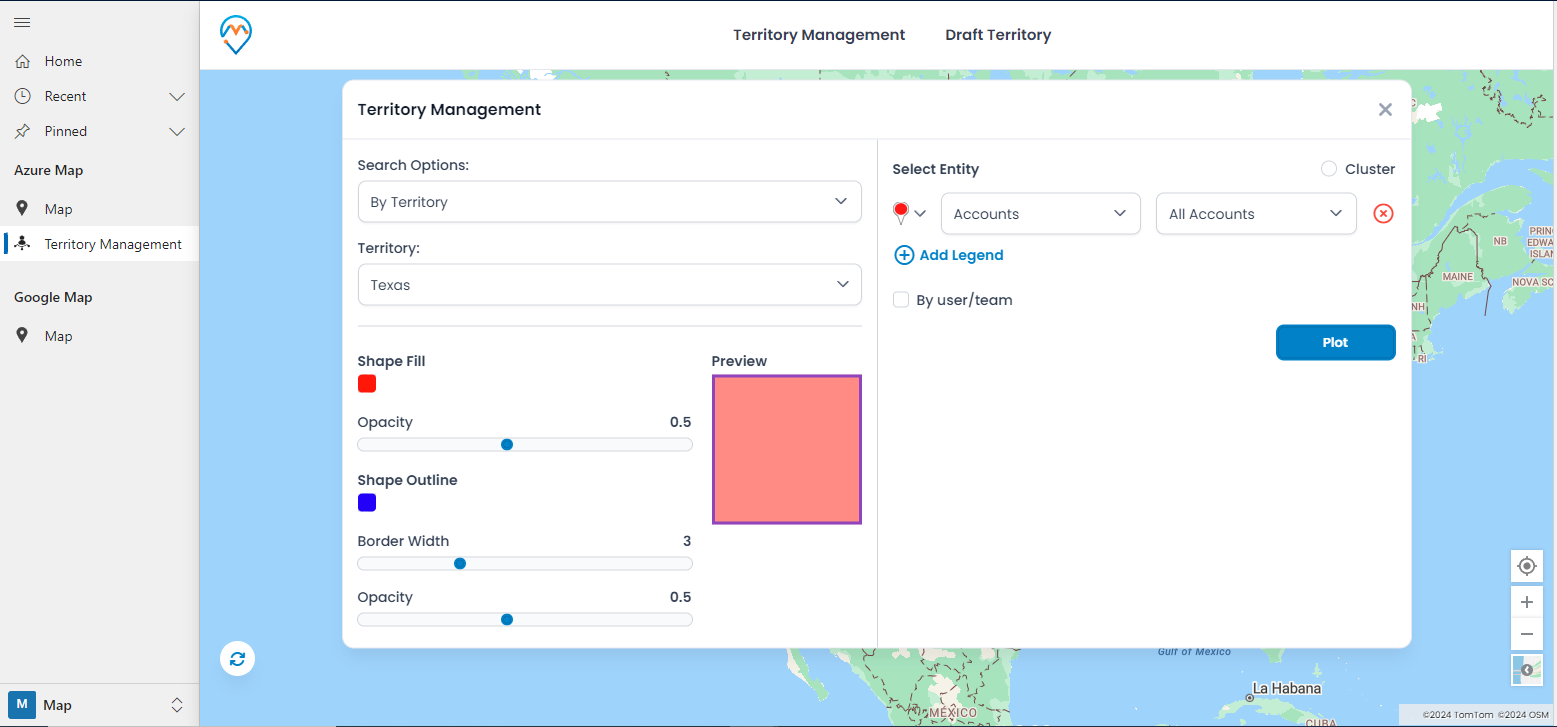Click the red Shape Fill swatch
Viewport: 1557px width, 727px height.
[367, 384]
